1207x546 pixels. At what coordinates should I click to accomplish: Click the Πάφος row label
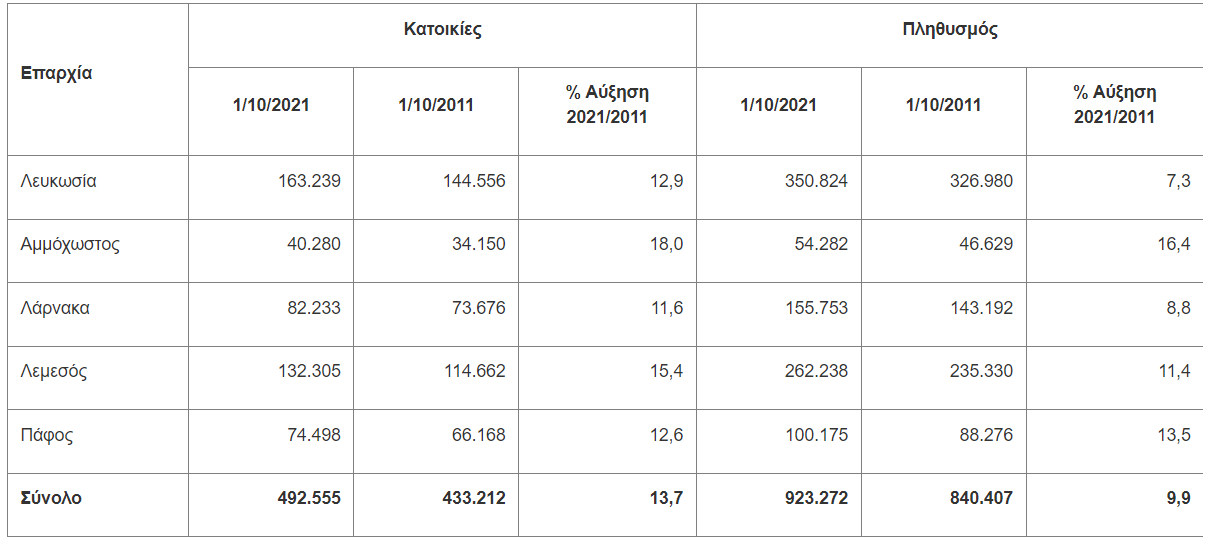tap(47, 435)
